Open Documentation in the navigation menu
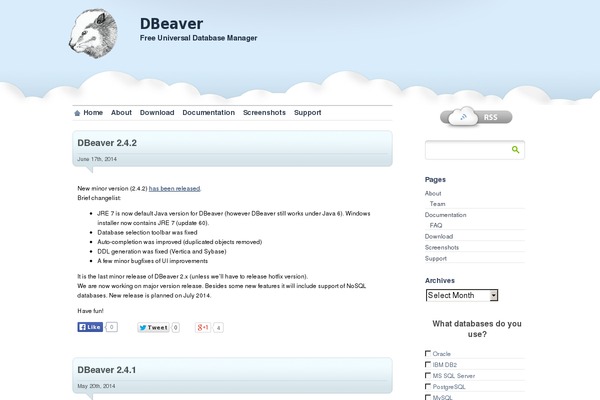 (209, 113)
